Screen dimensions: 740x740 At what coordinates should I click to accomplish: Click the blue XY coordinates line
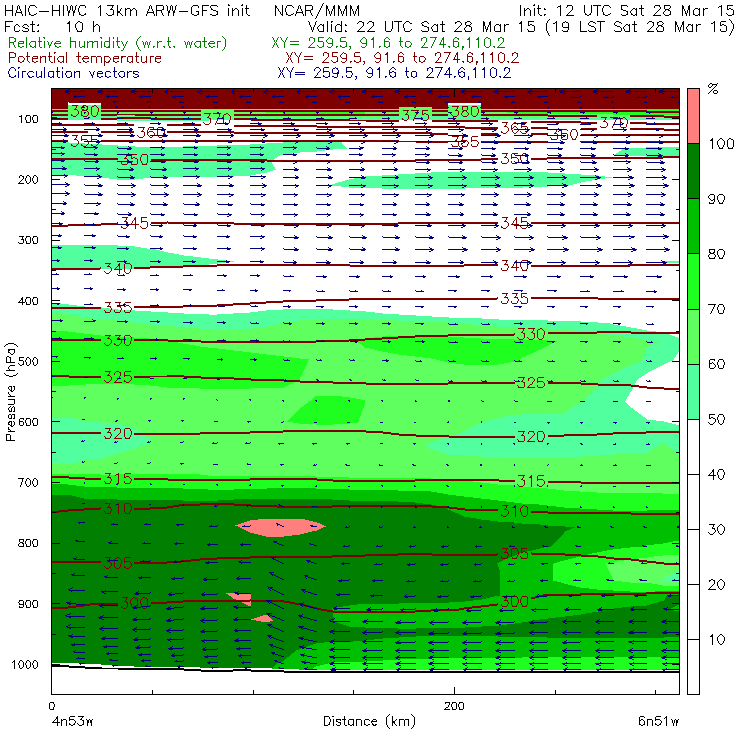(394, 73)
